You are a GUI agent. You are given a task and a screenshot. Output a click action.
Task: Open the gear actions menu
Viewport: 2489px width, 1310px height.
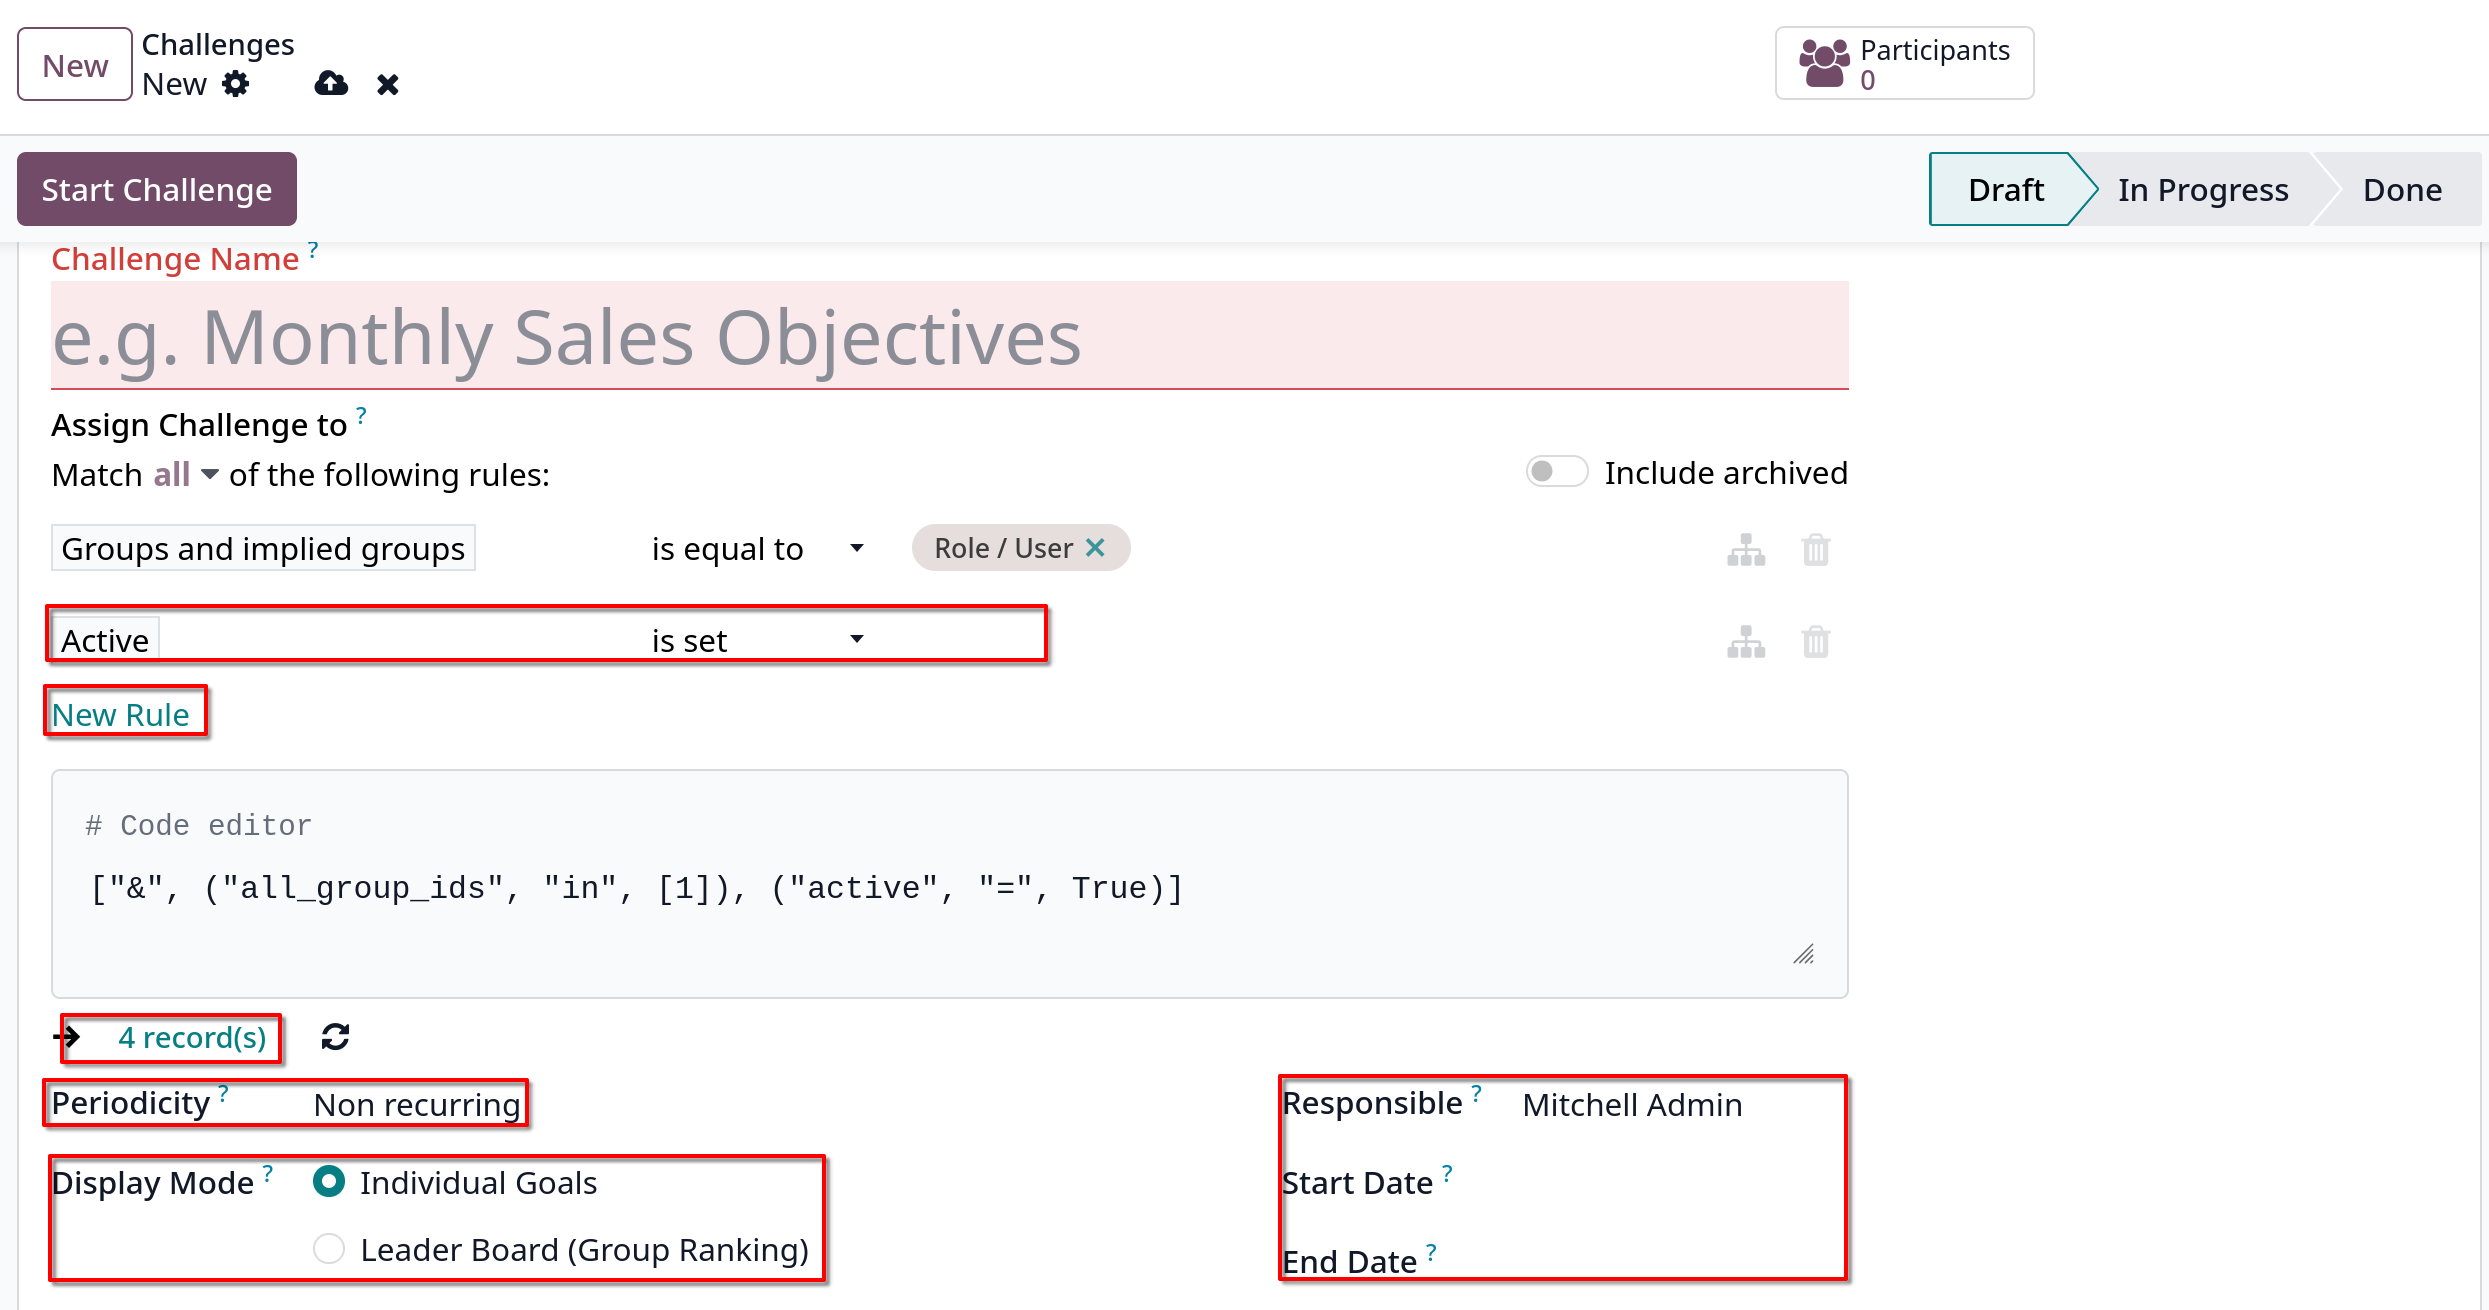[x=236, y=84]
